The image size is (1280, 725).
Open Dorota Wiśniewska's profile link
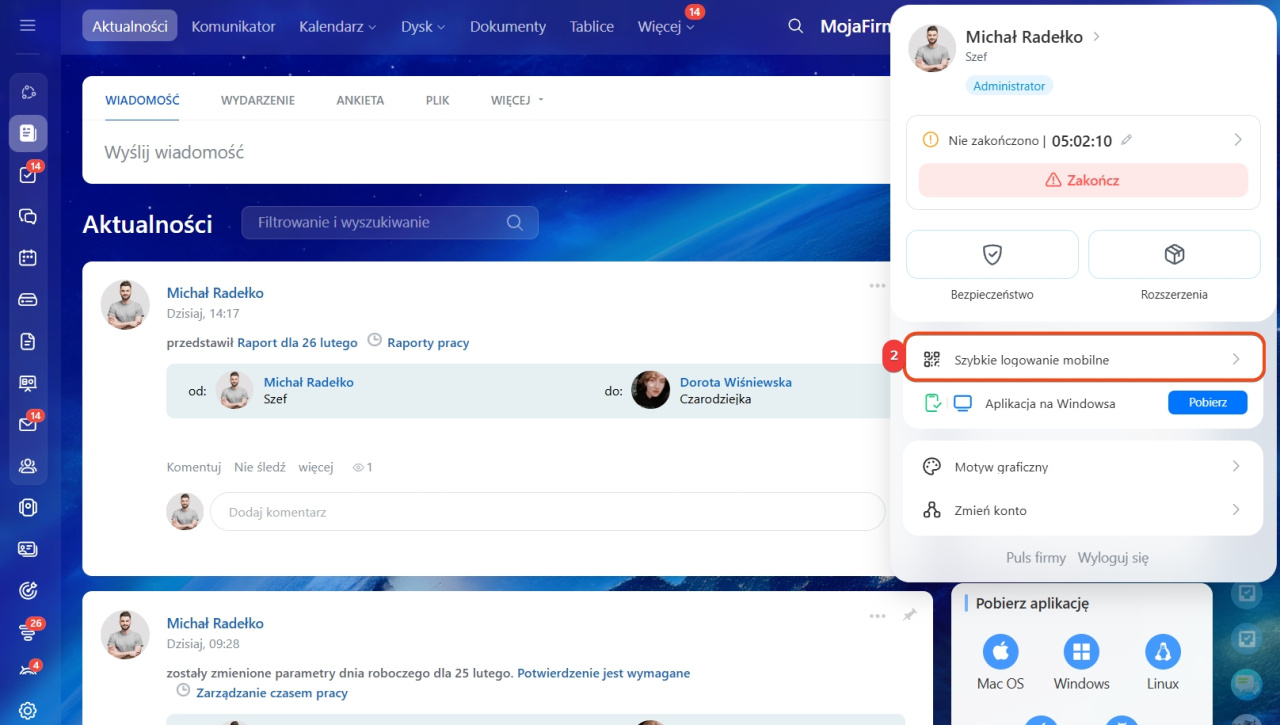pos(736,382)
